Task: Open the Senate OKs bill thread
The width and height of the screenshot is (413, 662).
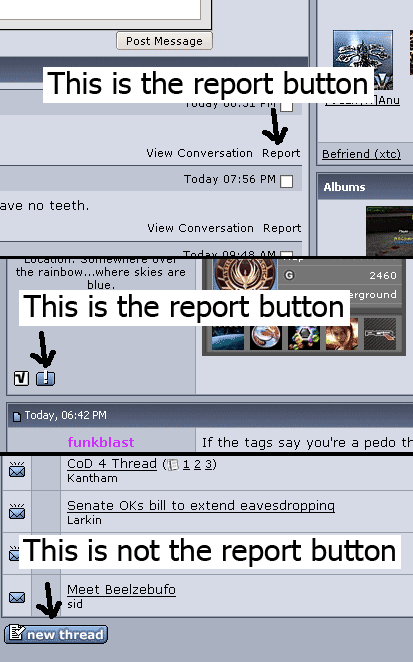Action: (x=201, y=505)
